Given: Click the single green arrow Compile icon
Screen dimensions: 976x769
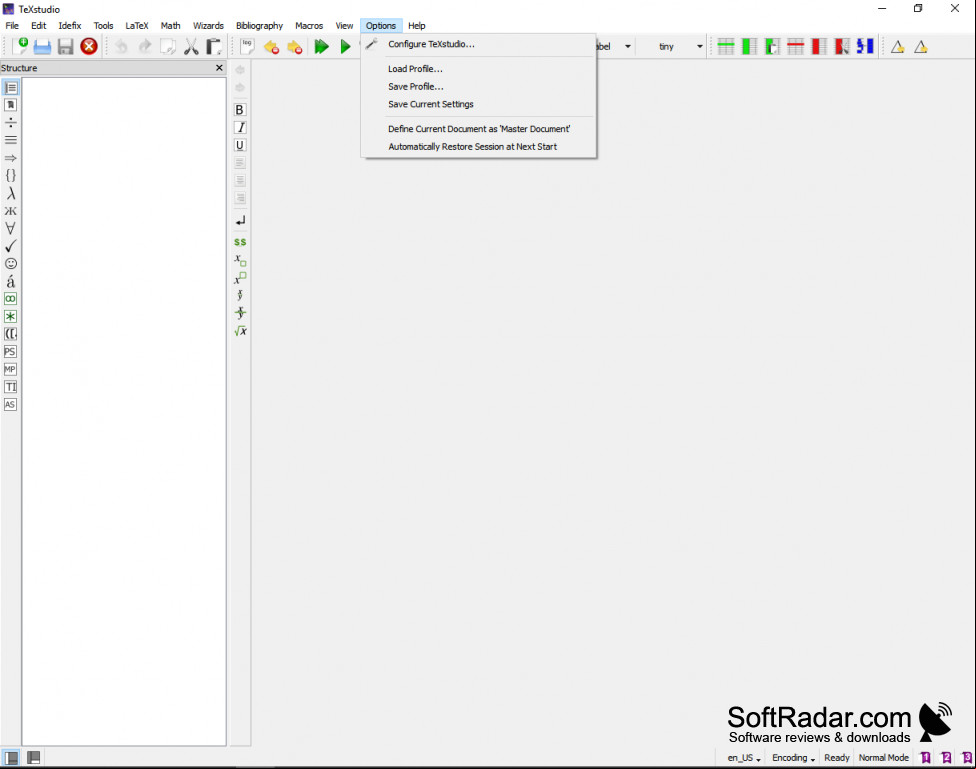Looking at the screenshot, I should pyautogui.click(x=345, y=46).
